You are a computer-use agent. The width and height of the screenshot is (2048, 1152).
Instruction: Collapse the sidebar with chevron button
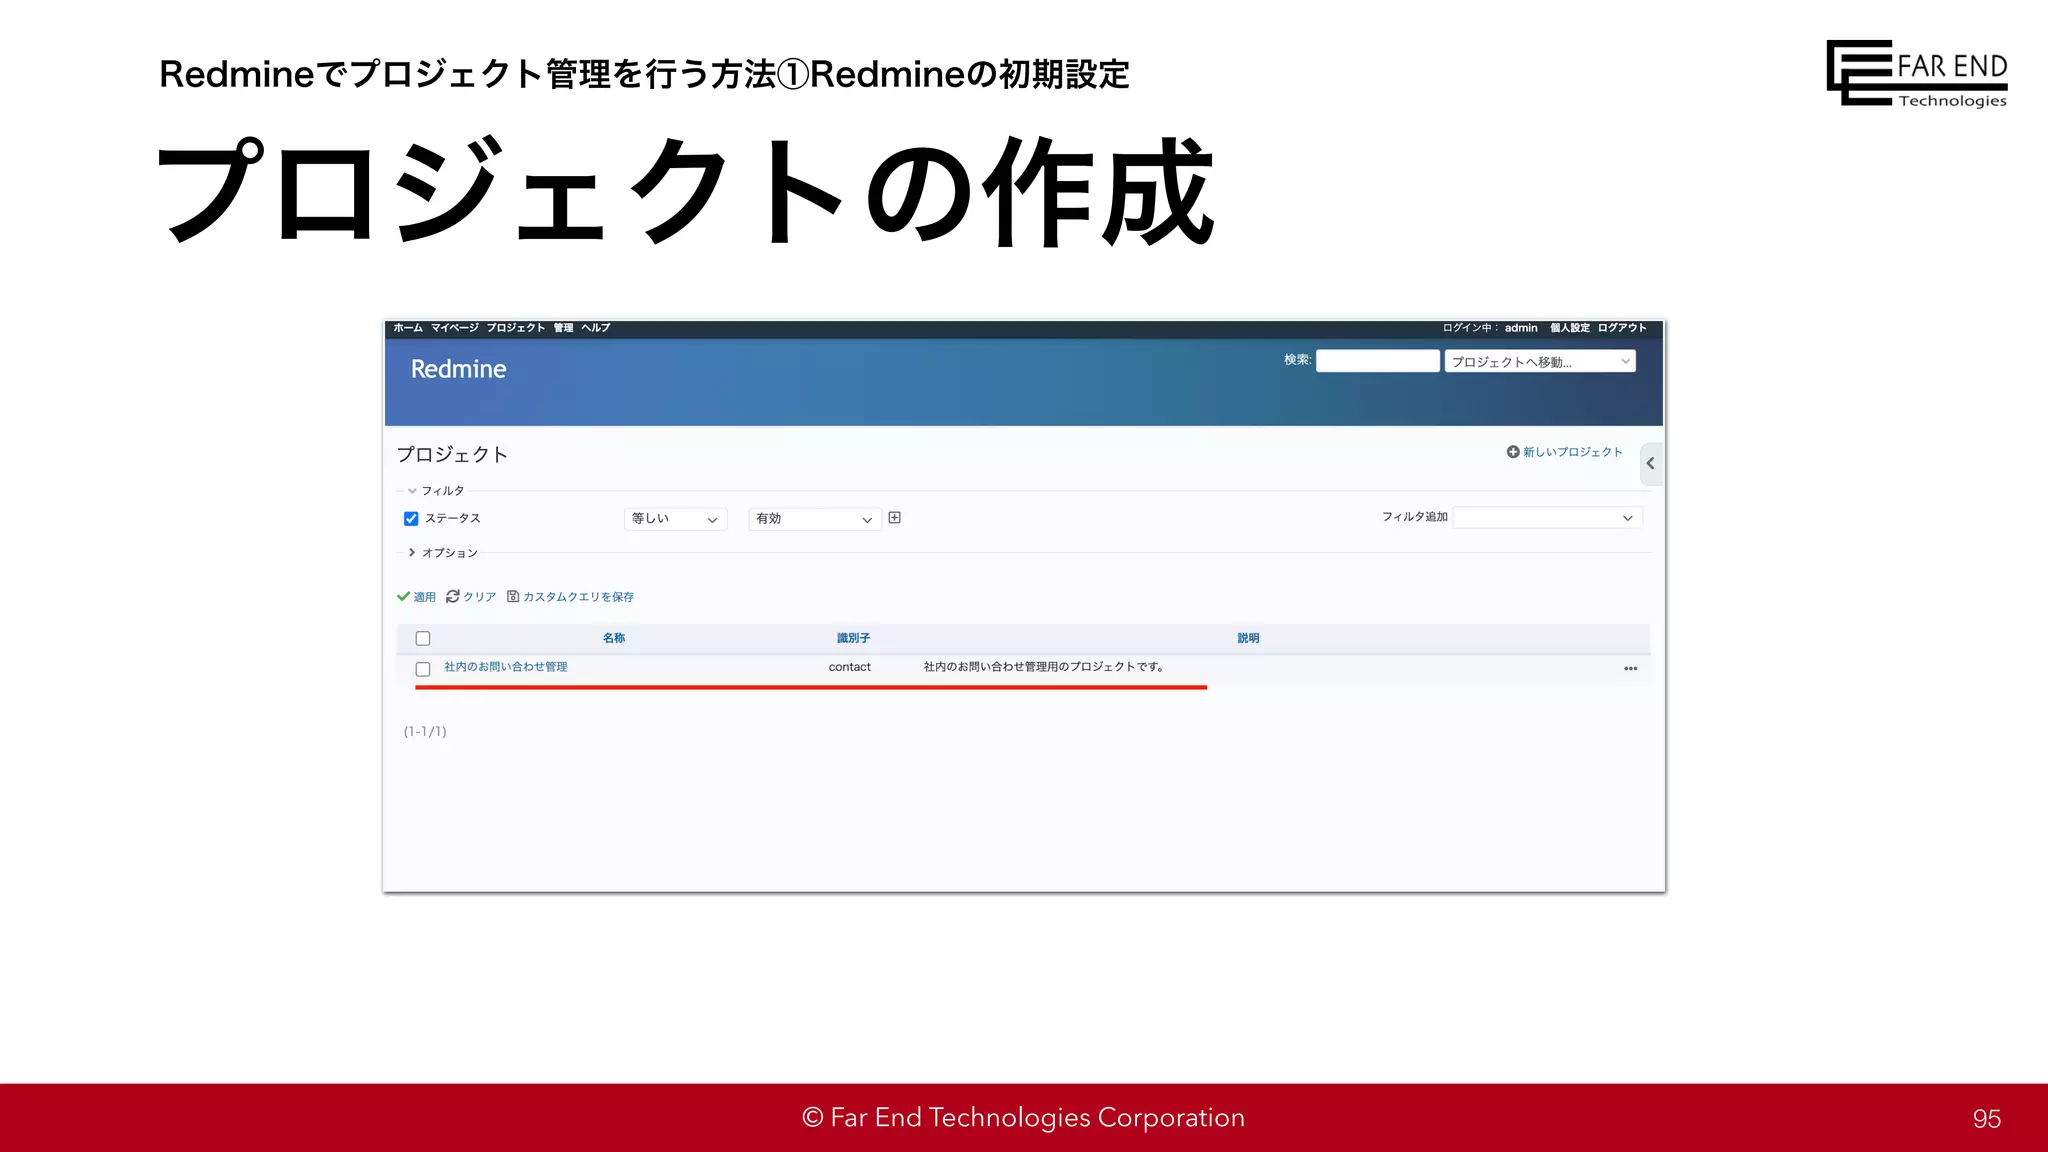click(x=1651, y=464)
